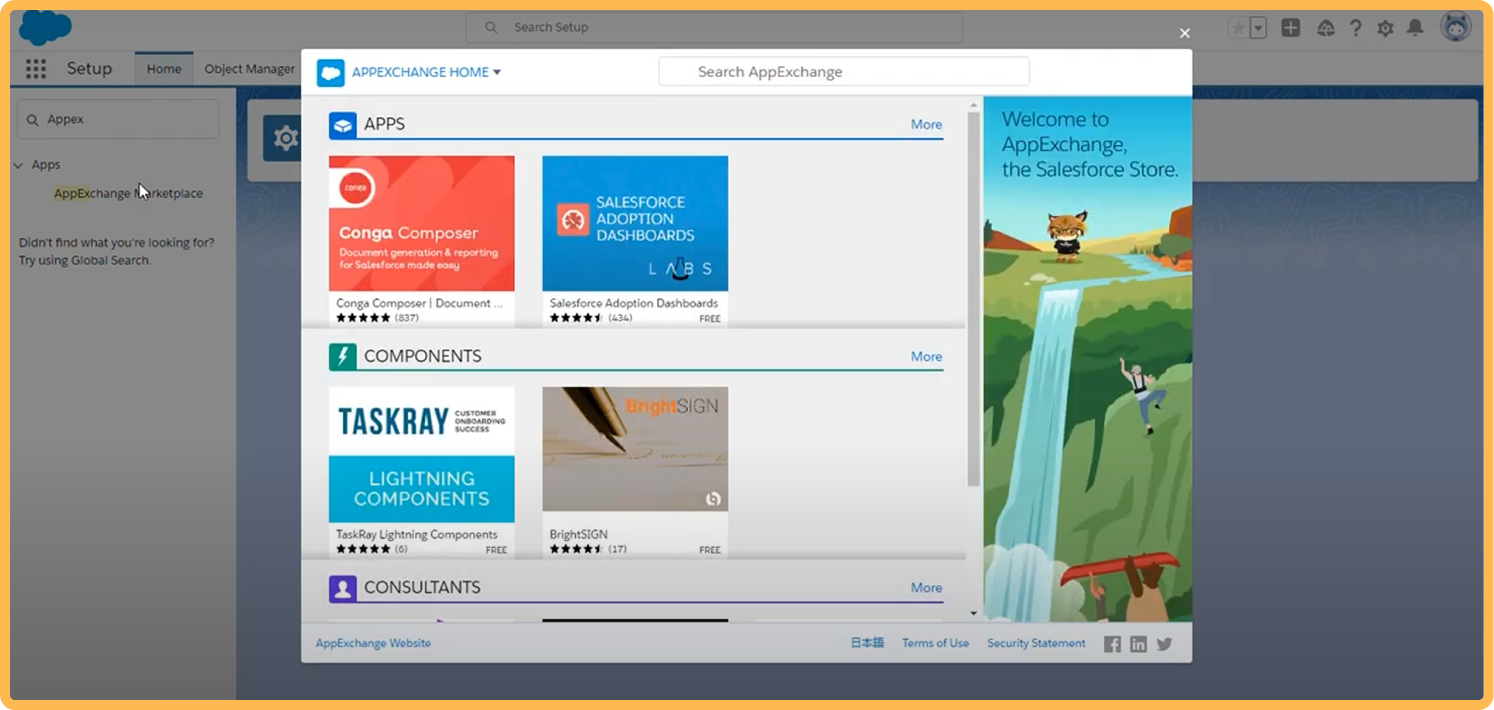
Task: Collapse the Apps tree section chevron
Action: [x=18, y=165]
